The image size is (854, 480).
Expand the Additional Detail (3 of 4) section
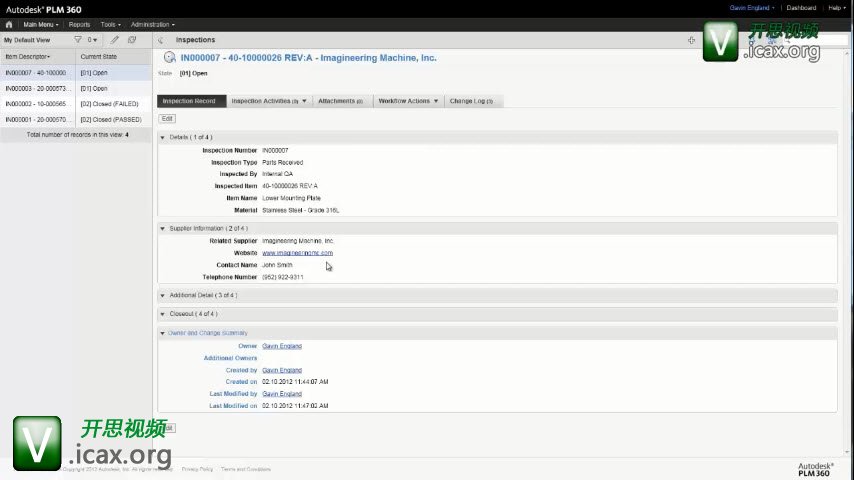pyautogui.click(x=162, y=295)
